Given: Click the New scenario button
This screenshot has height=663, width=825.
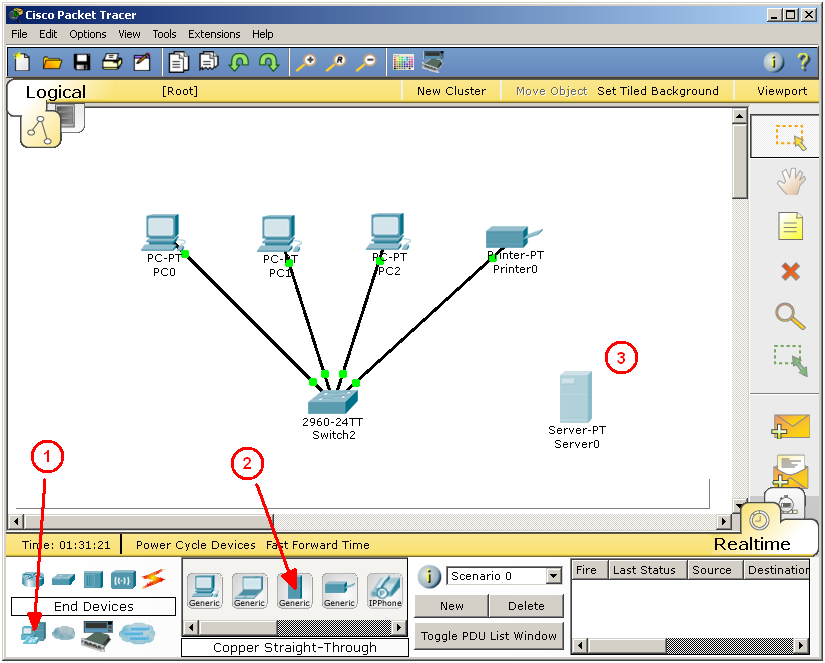Looking at the screenshot, I should pyautogui.click(x=451, y=606).
